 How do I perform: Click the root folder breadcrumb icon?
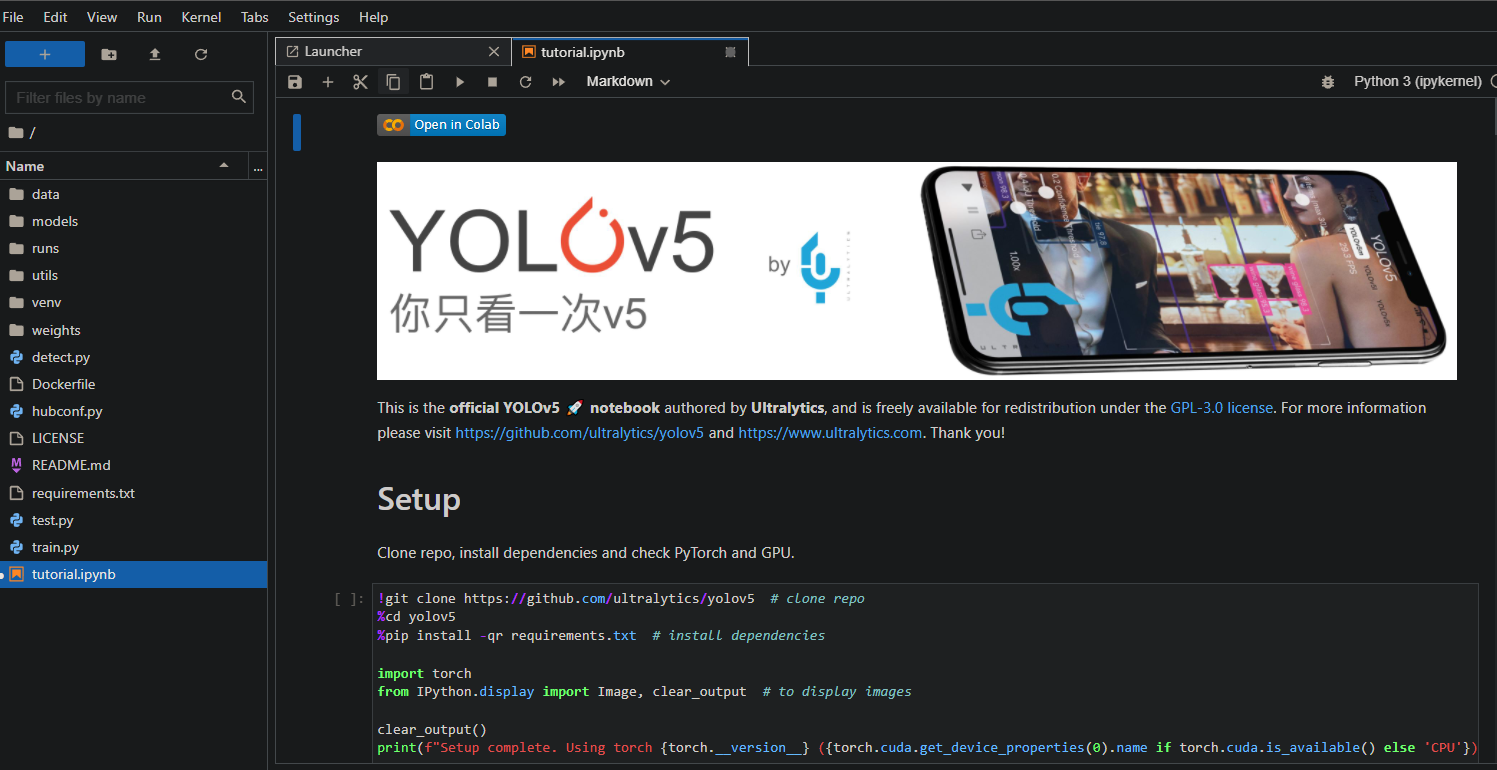point(15,132)
